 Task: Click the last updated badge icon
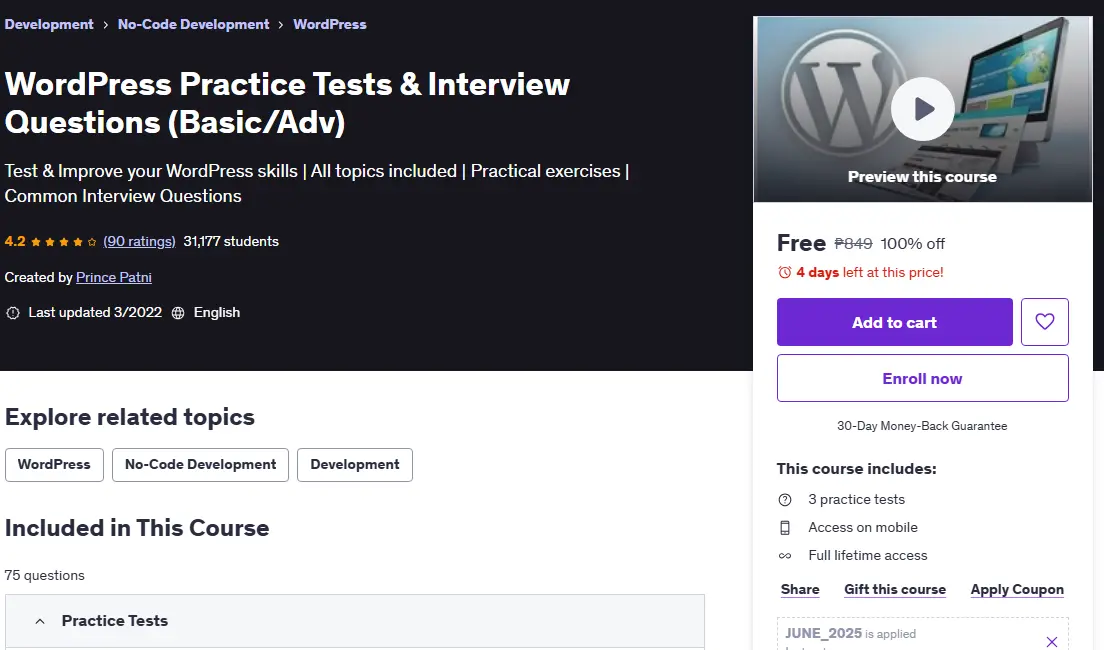point(13,313)
